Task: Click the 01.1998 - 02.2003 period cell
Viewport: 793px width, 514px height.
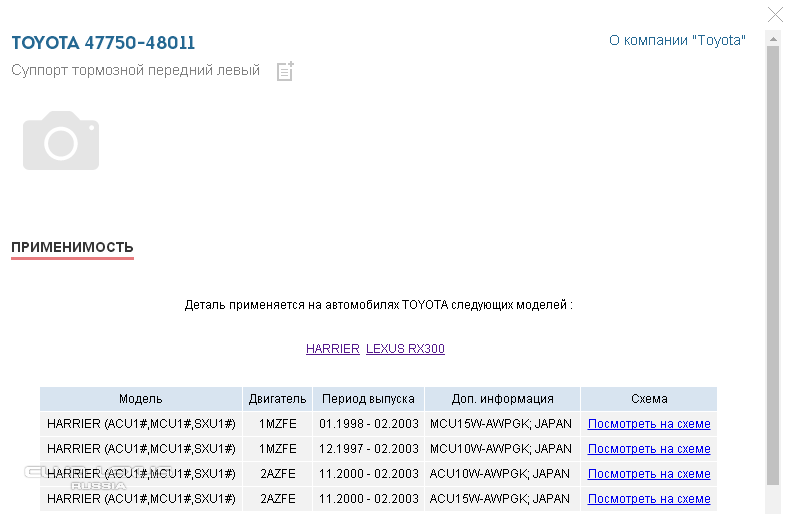Action: tap(369, 424)
